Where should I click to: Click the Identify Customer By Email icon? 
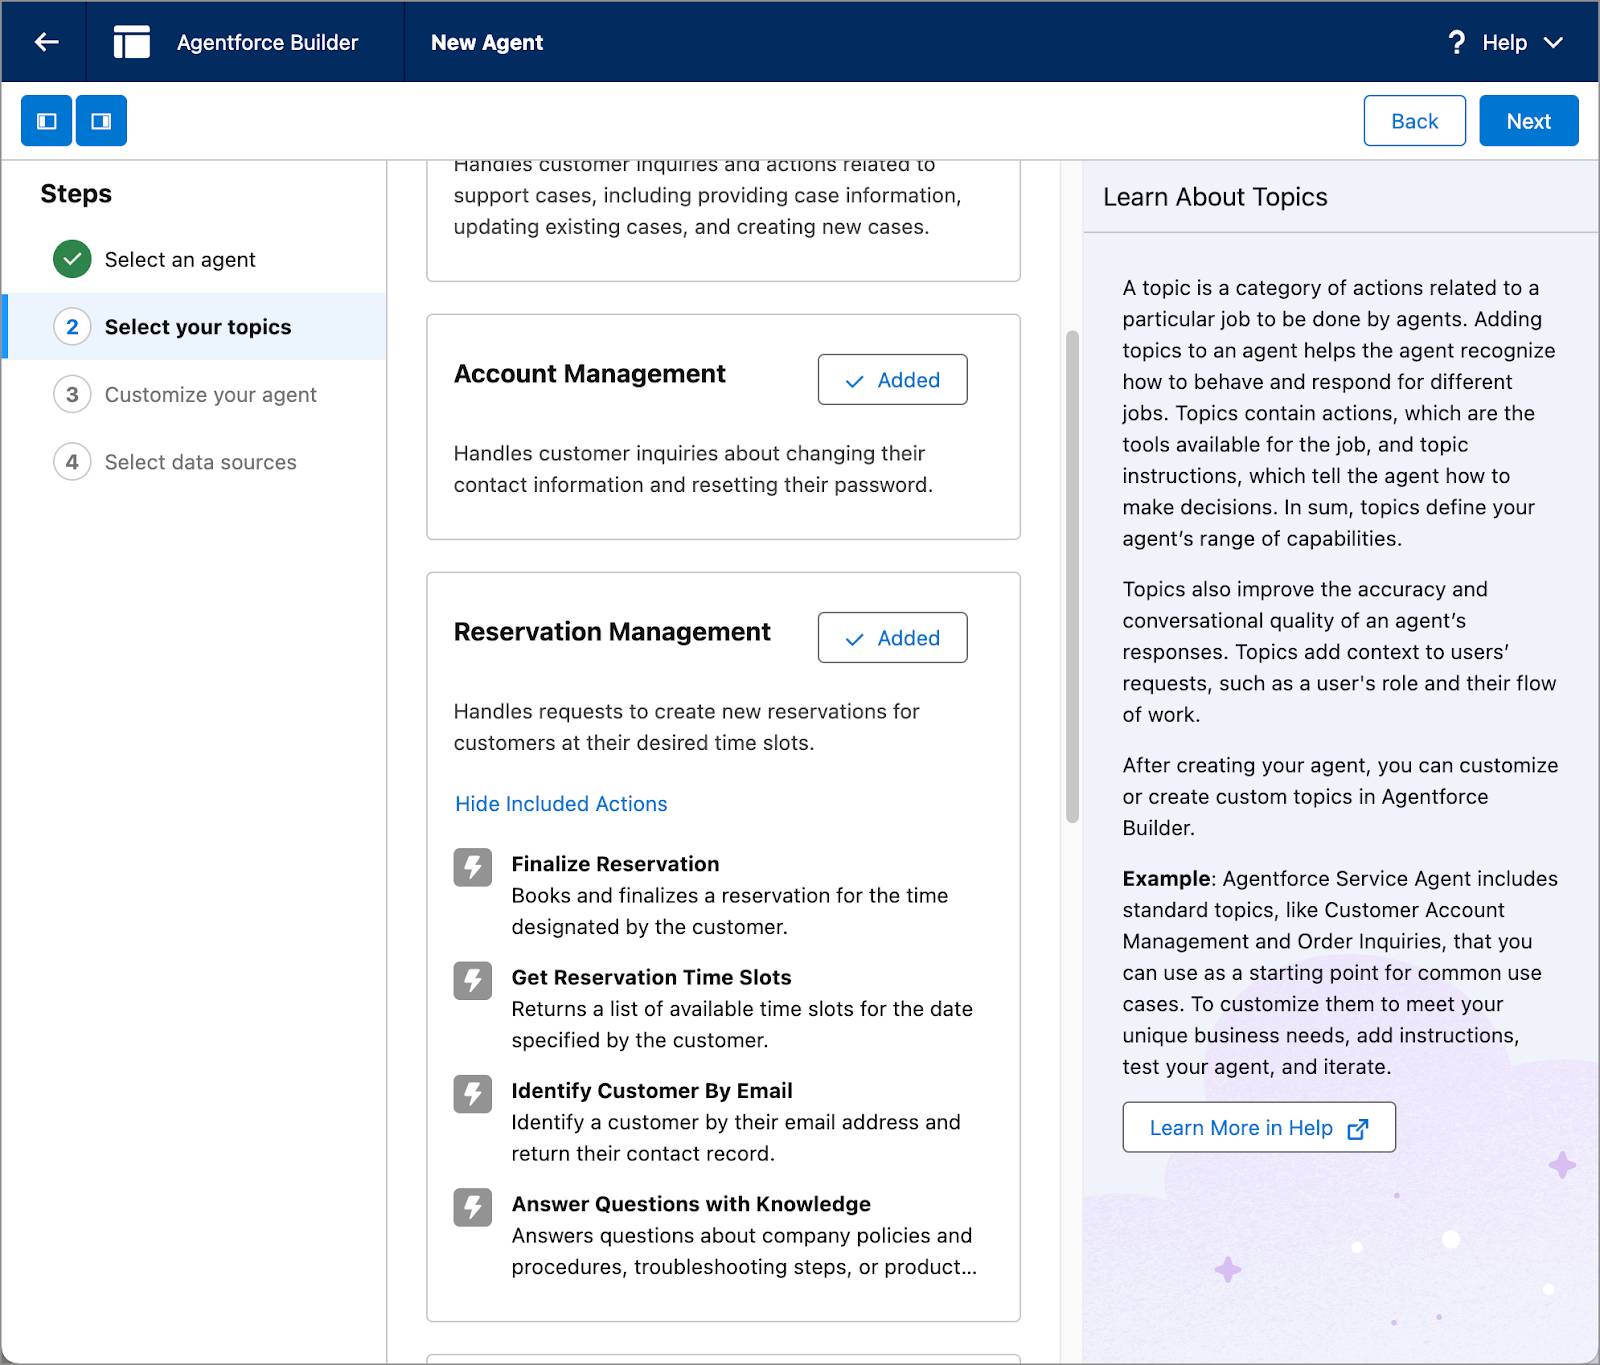473,1094
